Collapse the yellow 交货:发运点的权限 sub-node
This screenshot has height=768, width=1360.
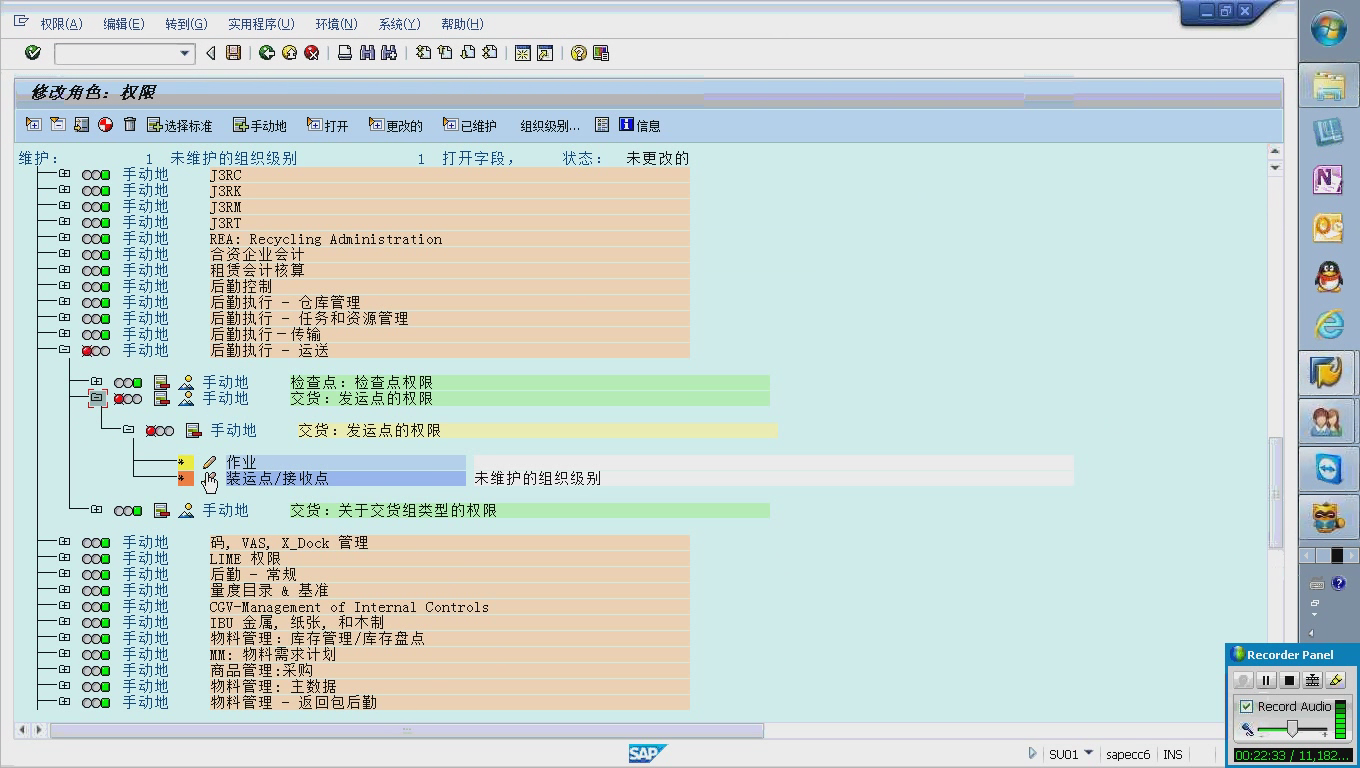tap(128, 430)
